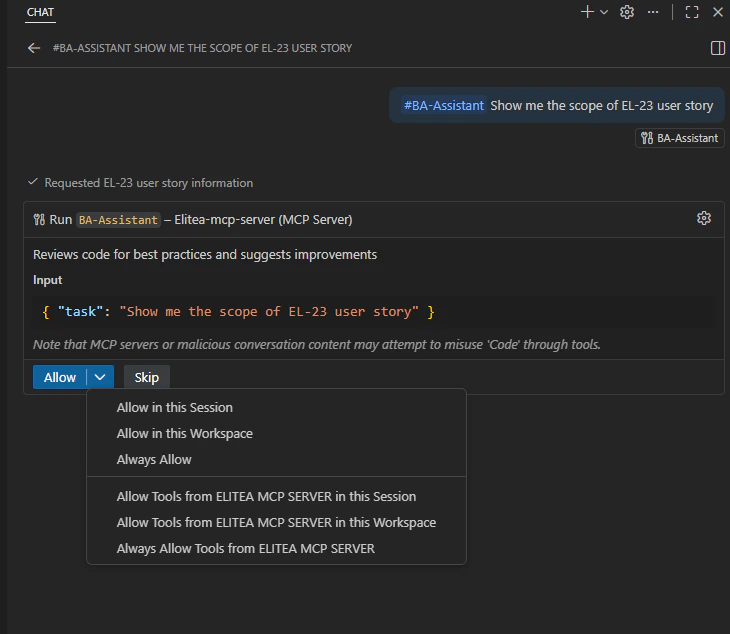Click the New Chat plus icon
The height and width of the screenshot is (634, 730).
(x=587, y=12)
